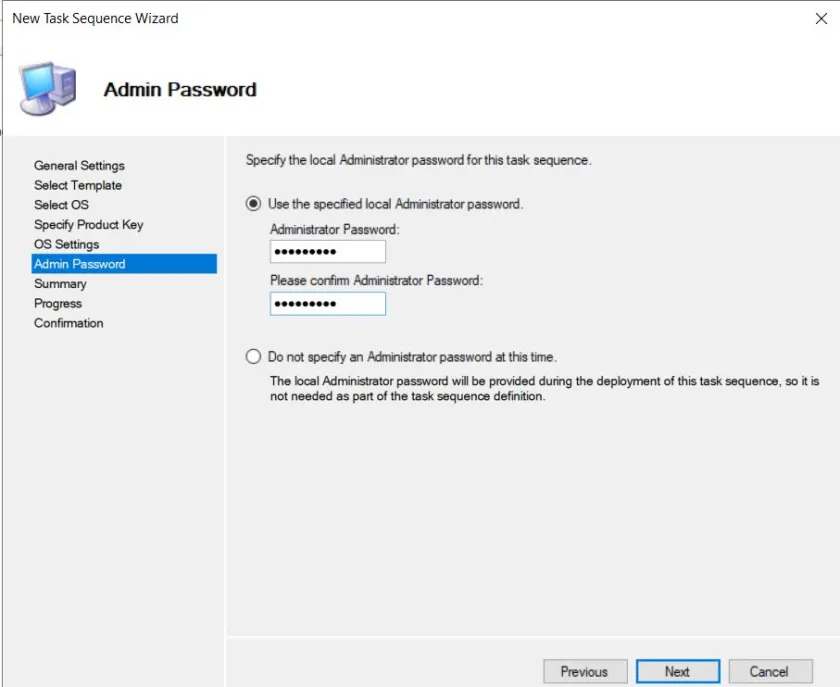Close the New Task Sequence Wizard window
This screenshot has height=687, width=840.
coord(821,18)
